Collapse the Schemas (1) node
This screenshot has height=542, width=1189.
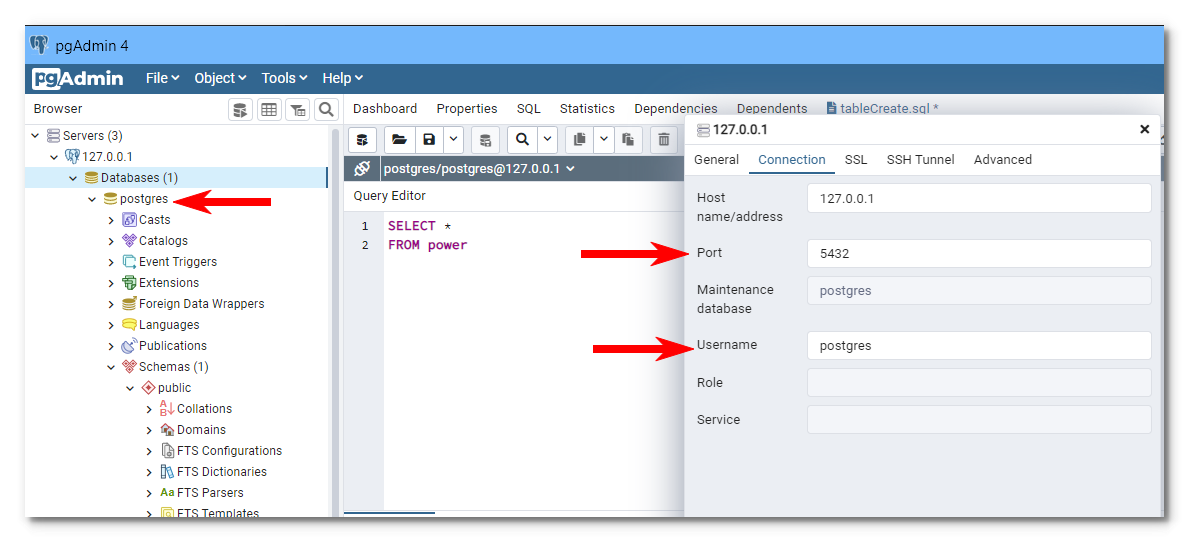111,367
